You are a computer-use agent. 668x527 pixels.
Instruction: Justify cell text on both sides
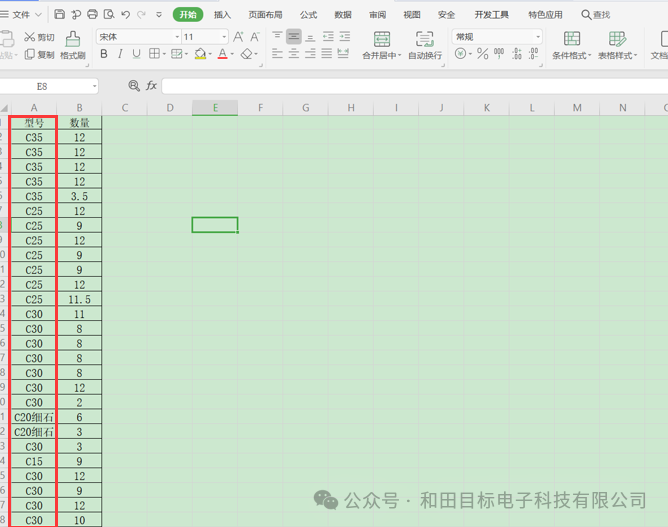point(327,54)
